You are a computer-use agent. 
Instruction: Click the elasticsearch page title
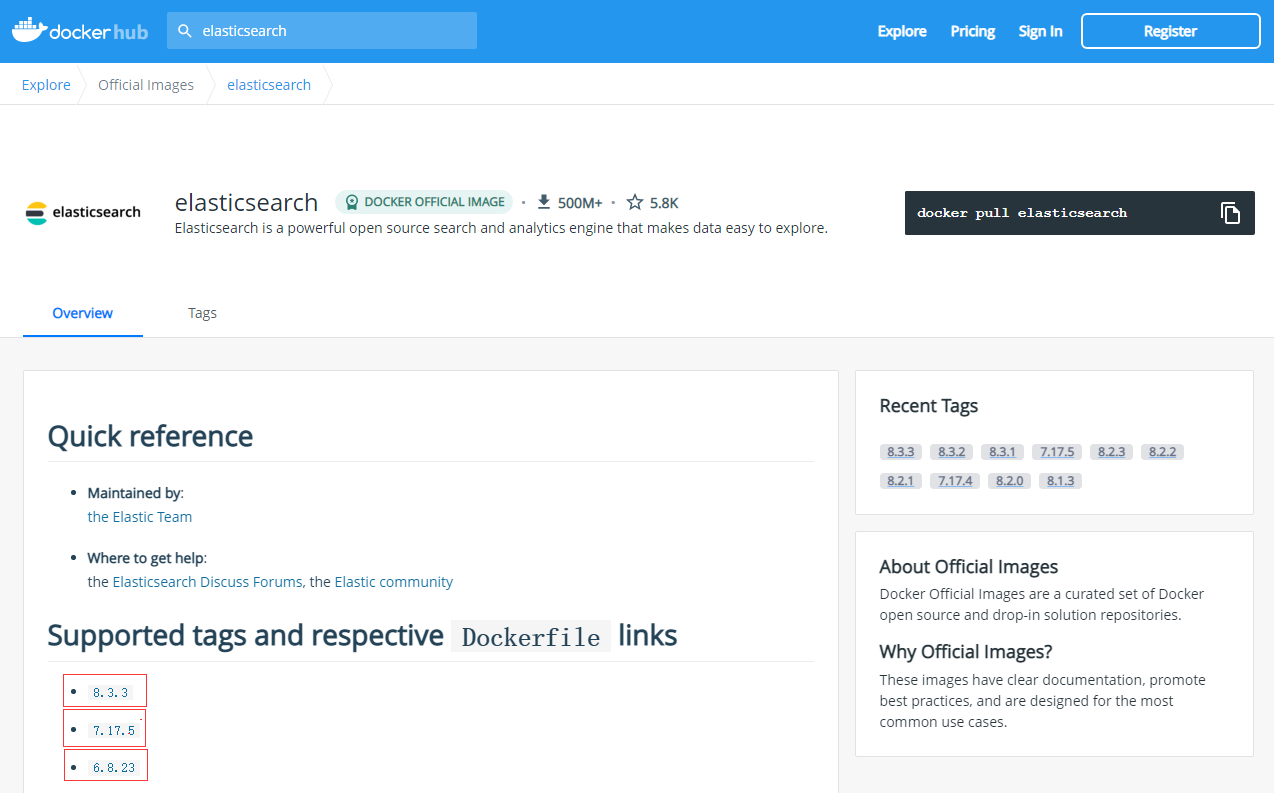pyautogui.click(x=246, y=202)
